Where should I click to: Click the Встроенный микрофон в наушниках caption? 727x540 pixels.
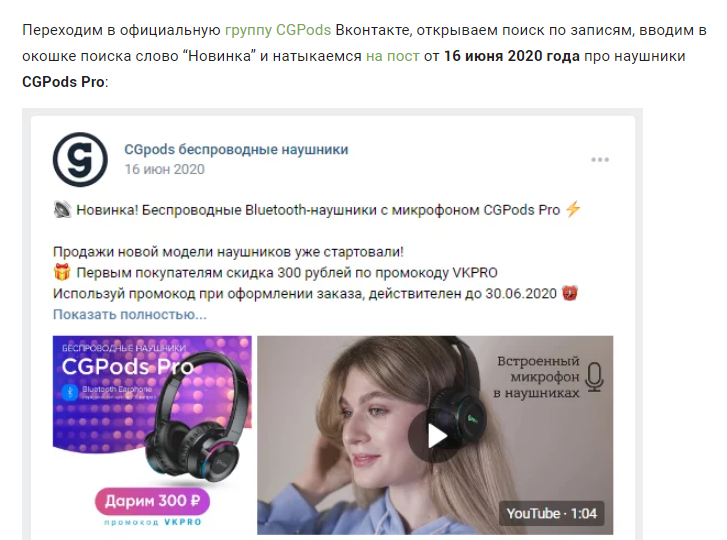coord(538,377)
